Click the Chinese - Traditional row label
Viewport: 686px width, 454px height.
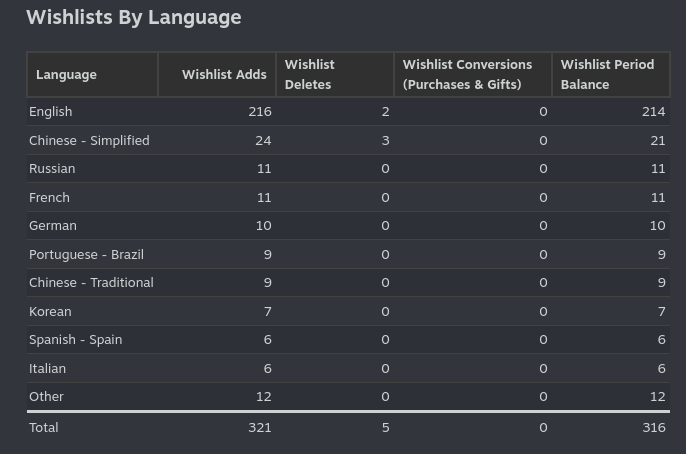[91, 283]
